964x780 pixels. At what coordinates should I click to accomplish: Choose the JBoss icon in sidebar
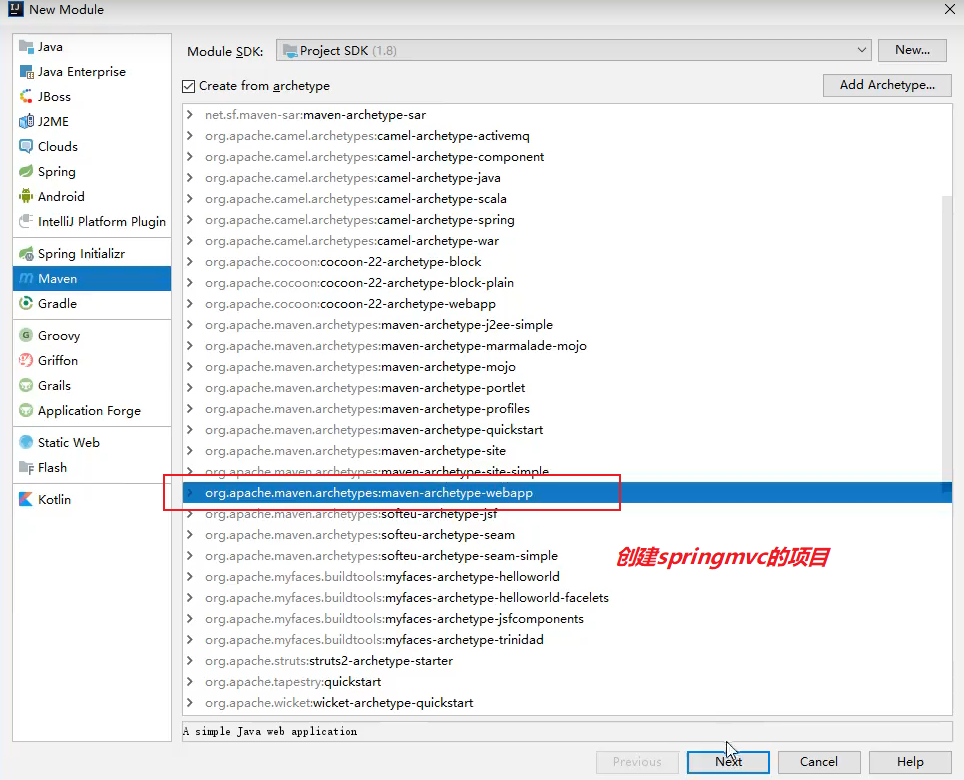(x=26, y=97)
